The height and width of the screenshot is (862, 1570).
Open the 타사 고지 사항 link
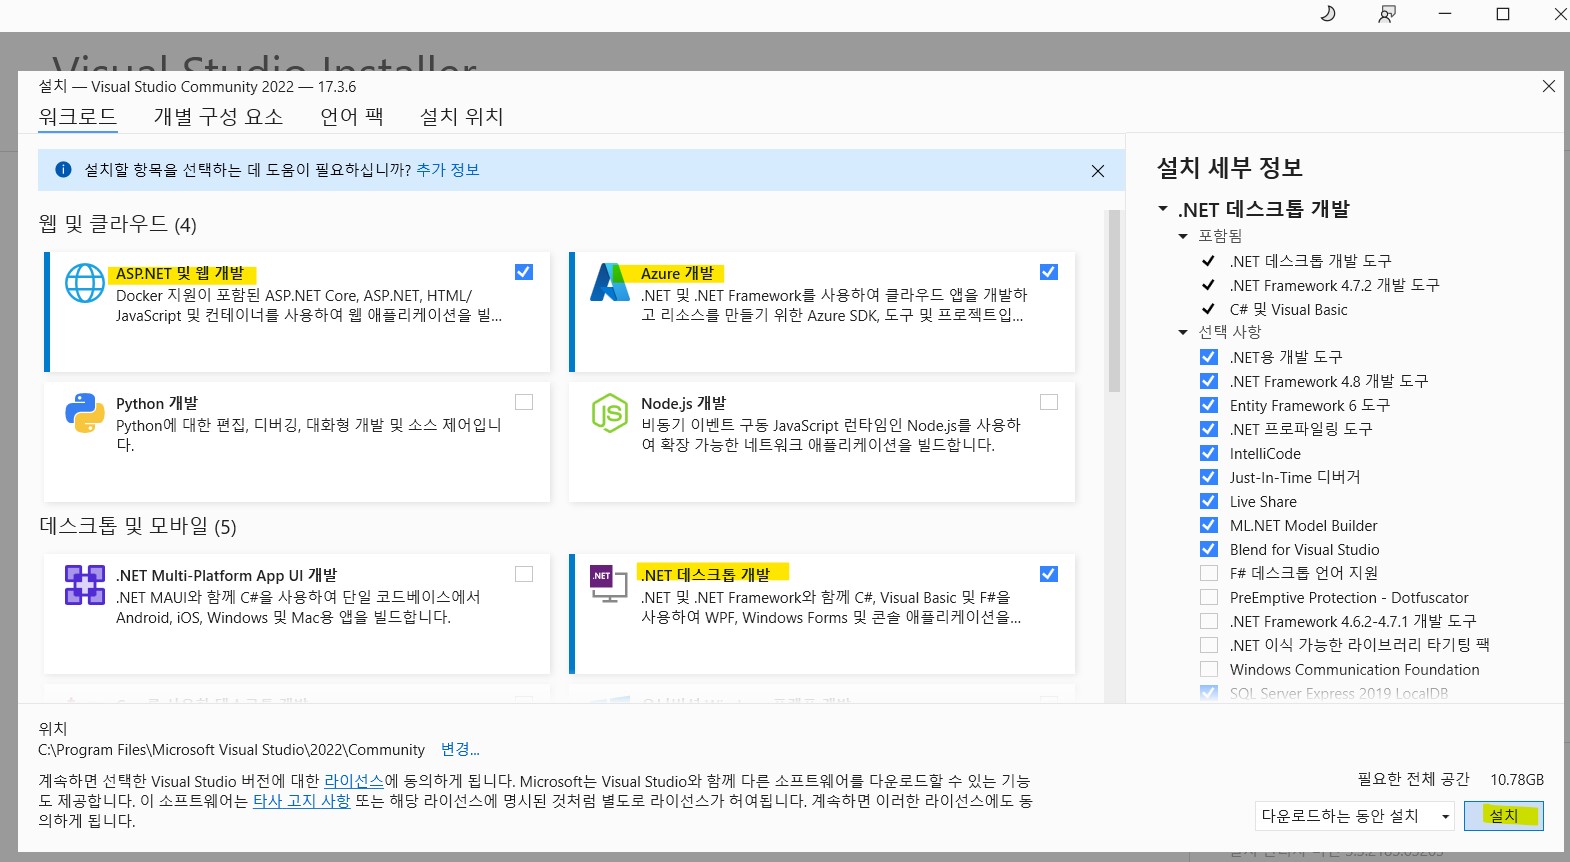coord(301,801)
